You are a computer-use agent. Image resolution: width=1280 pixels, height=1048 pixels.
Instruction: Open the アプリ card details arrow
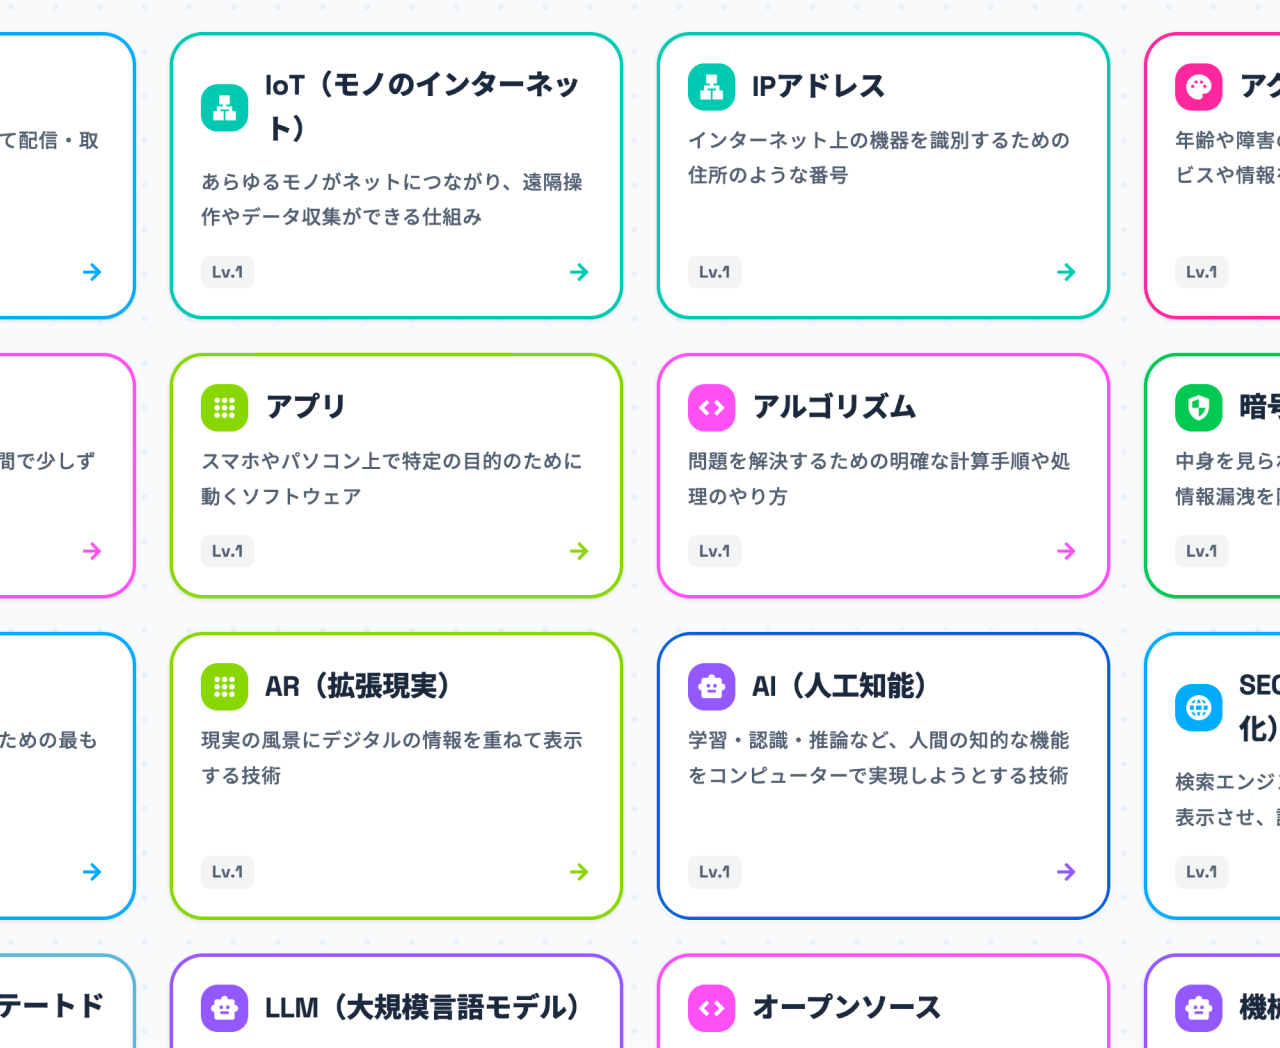click(579, 551)
